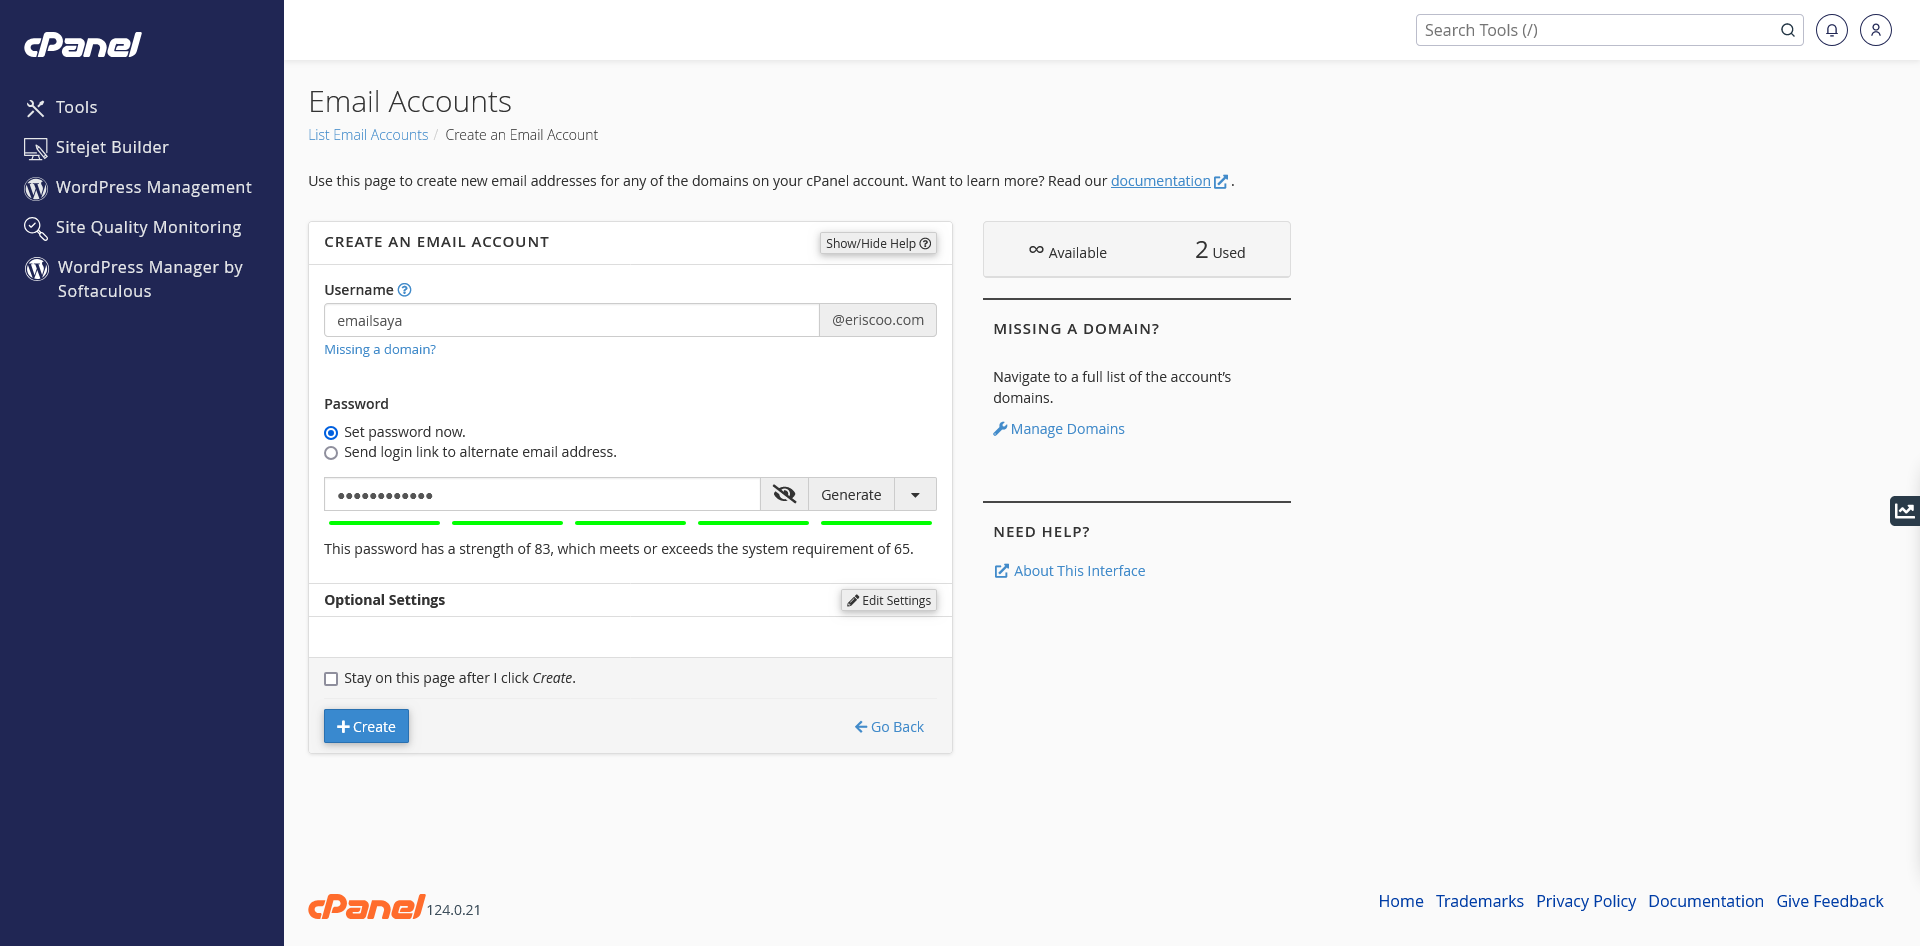Click the Sitejet Builder sidebar icon
Viewport: 1920px width, 946px height.
tap(36, 148)
